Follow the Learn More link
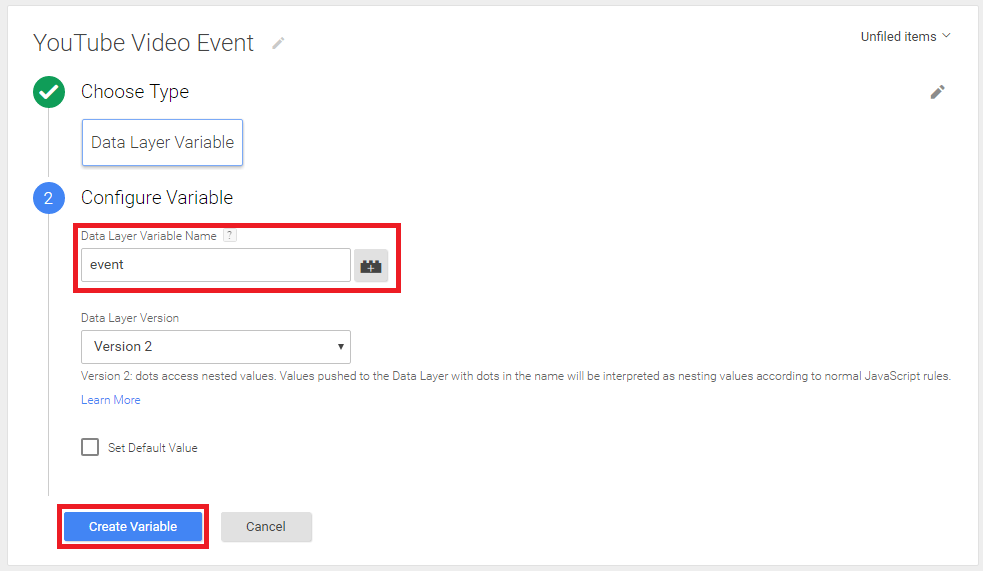Image resolution: width=983 pixels, height=572 pixels. pos(111,400)
